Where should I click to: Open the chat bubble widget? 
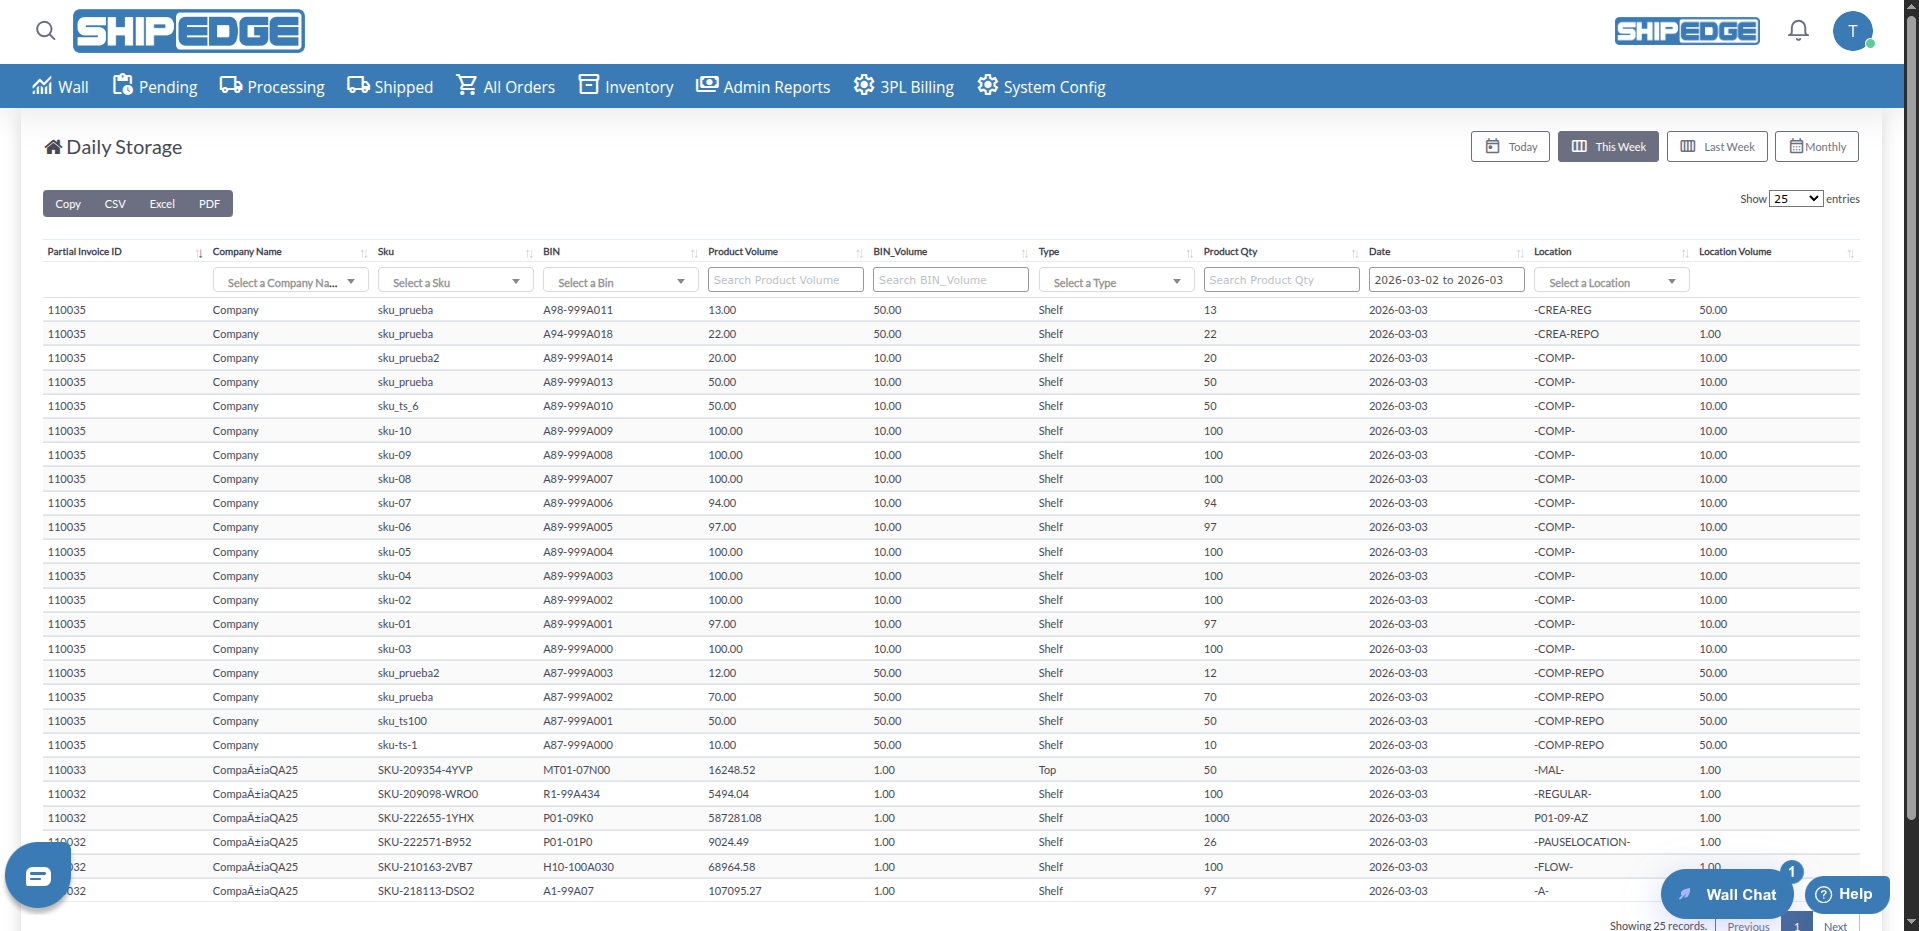coord(38,876)
